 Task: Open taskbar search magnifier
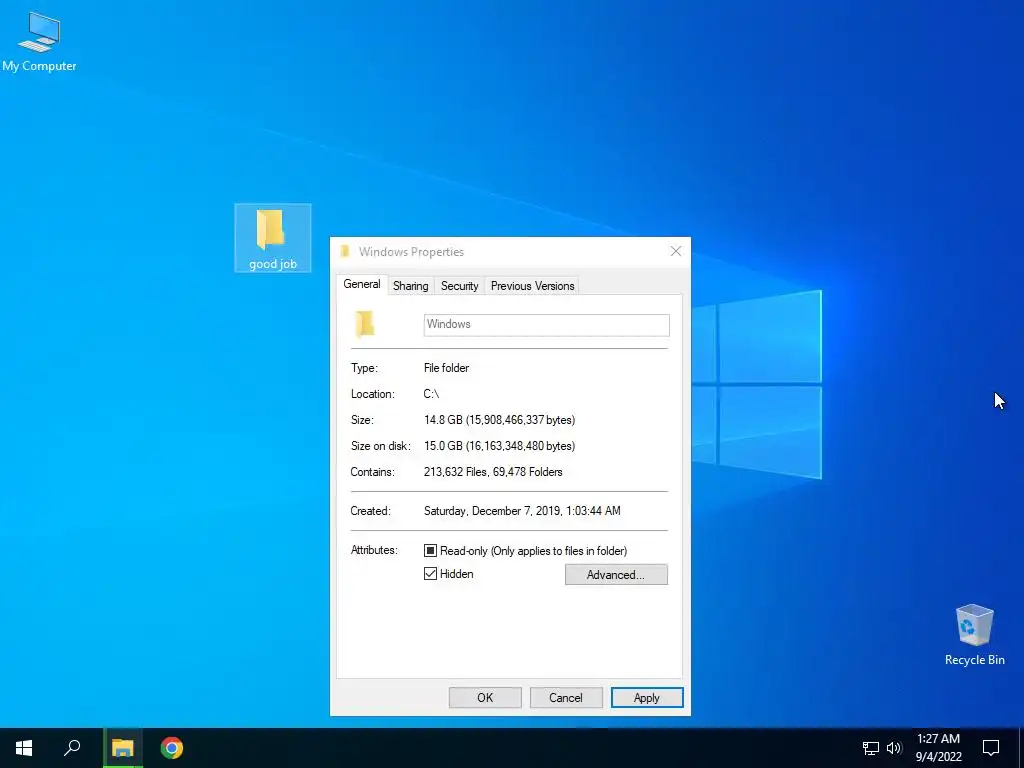(72, 748)
